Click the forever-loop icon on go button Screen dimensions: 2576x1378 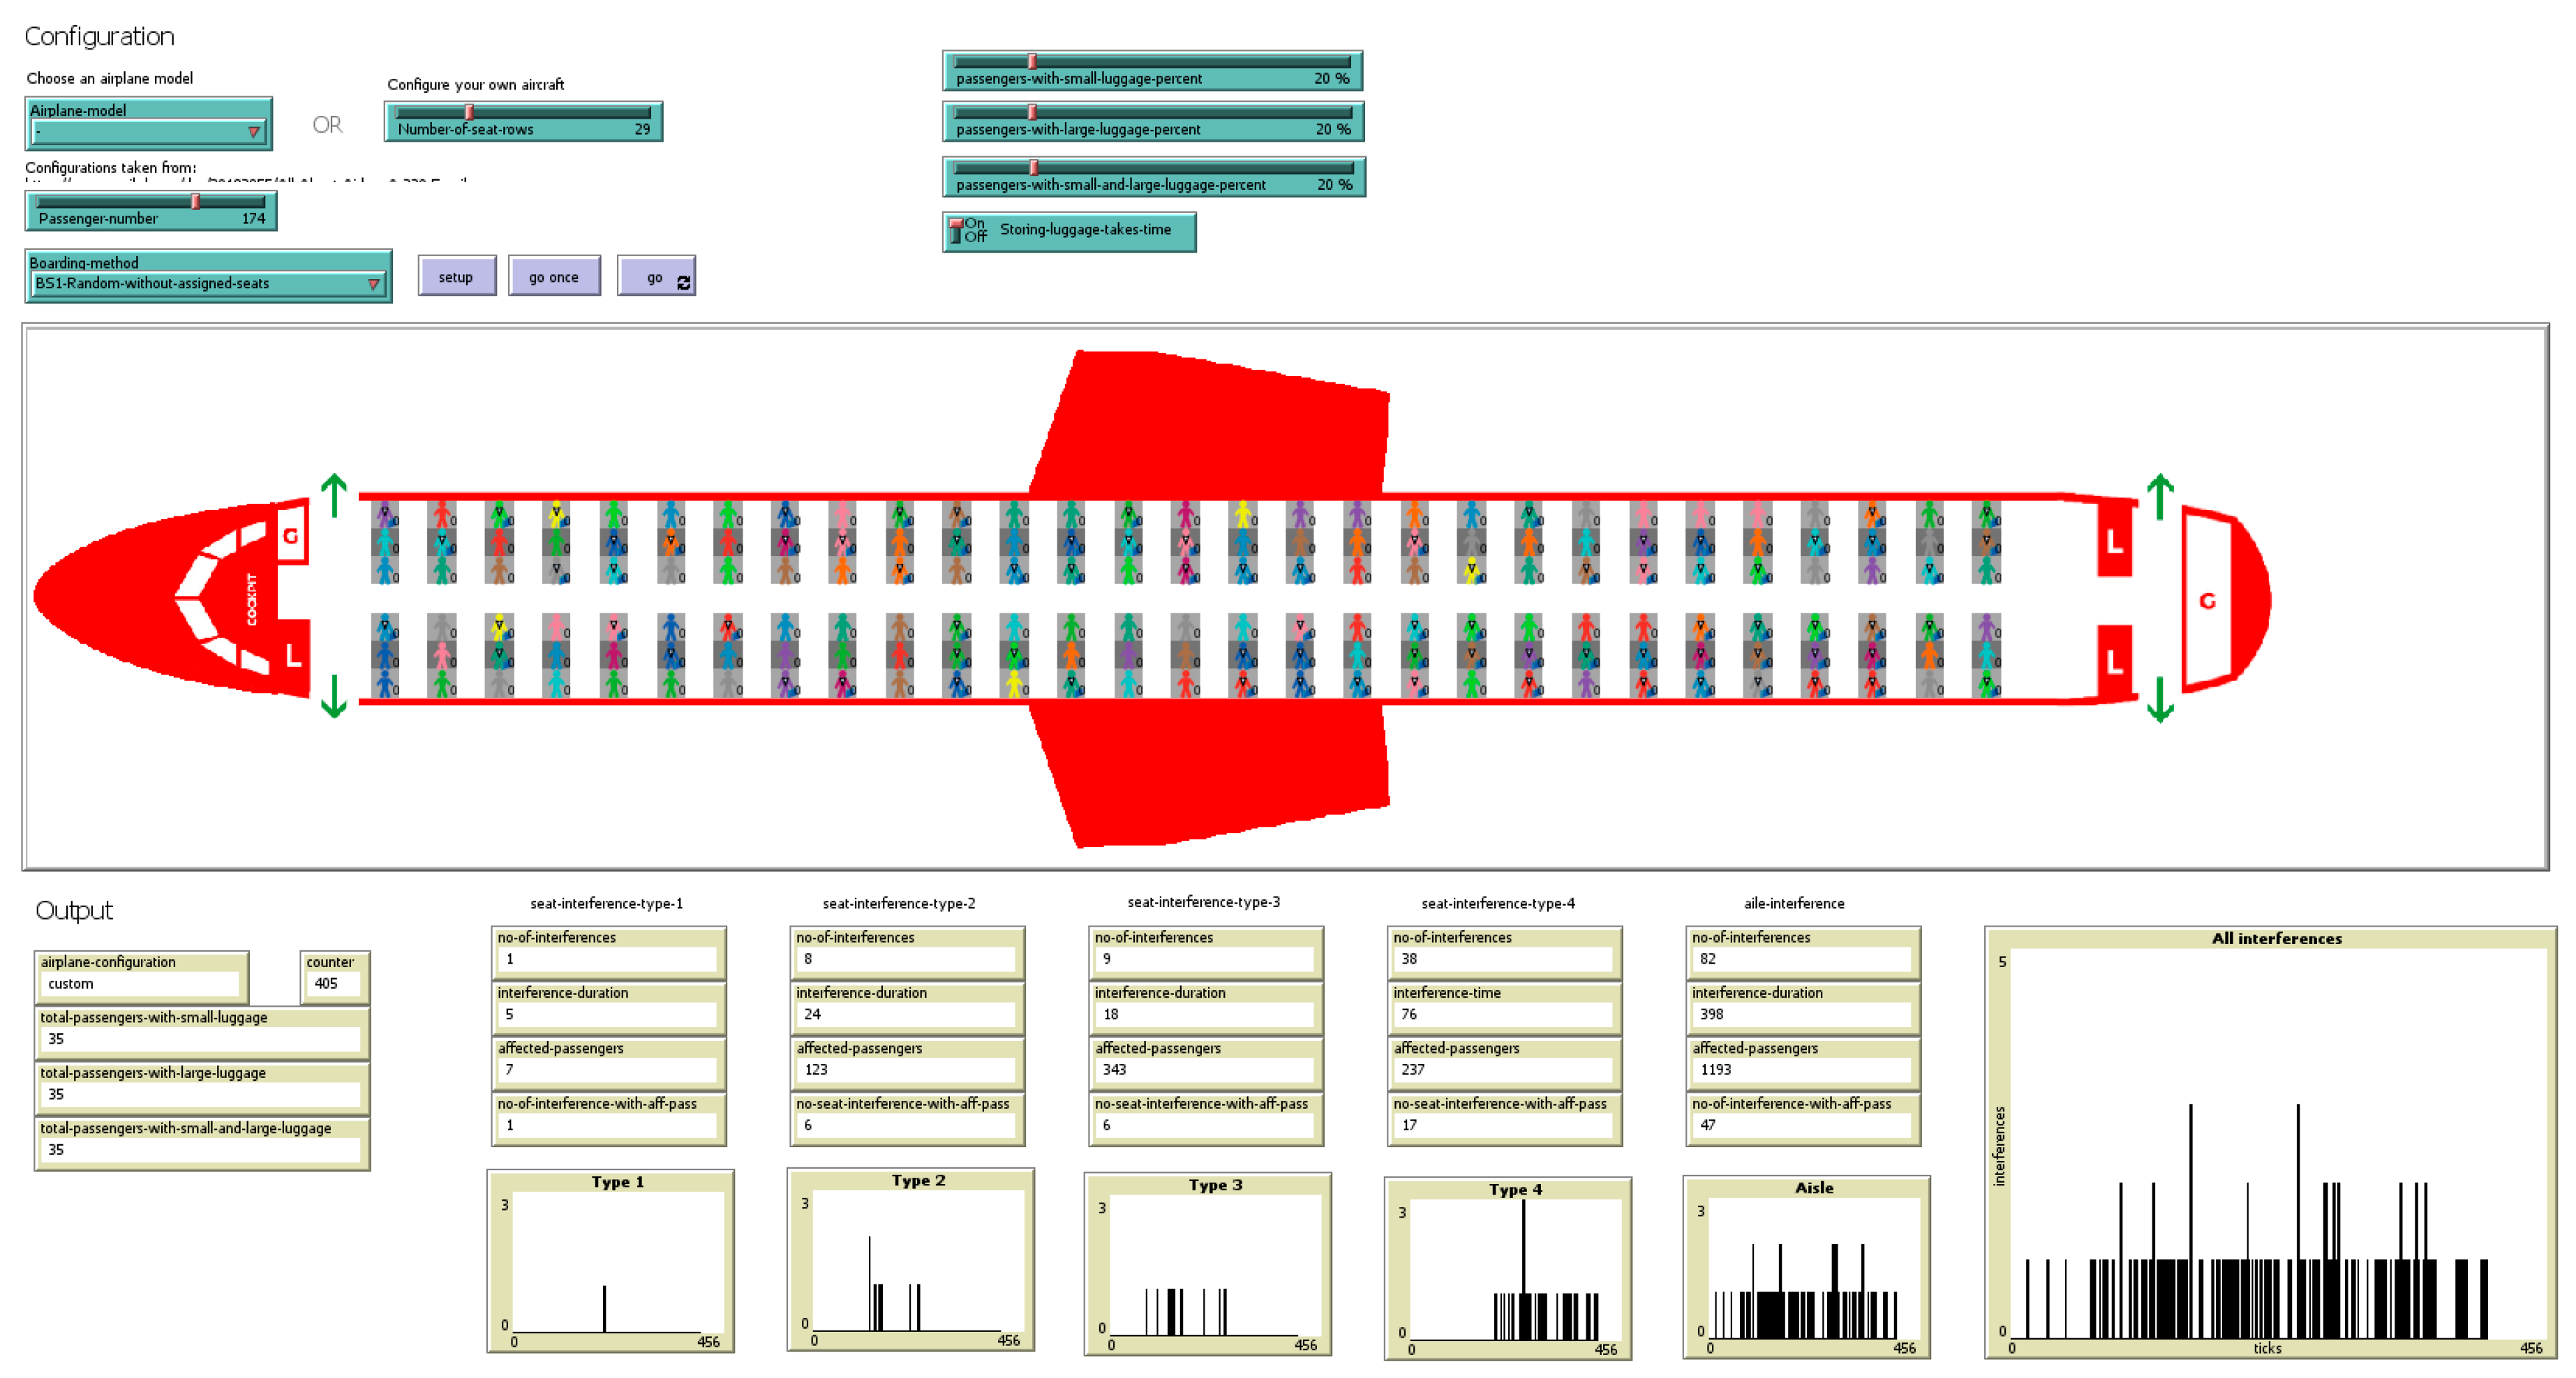pyautogui.click(x=684, y=283)
